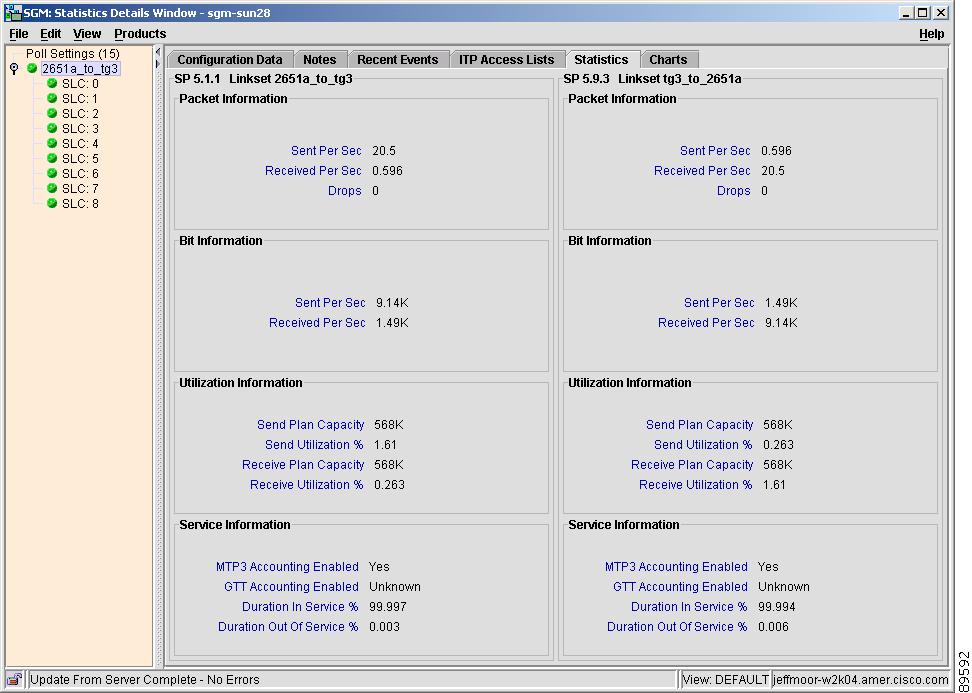Click the 99.997 Duration In Service value

pyautogui.click(x=388, y=606)
